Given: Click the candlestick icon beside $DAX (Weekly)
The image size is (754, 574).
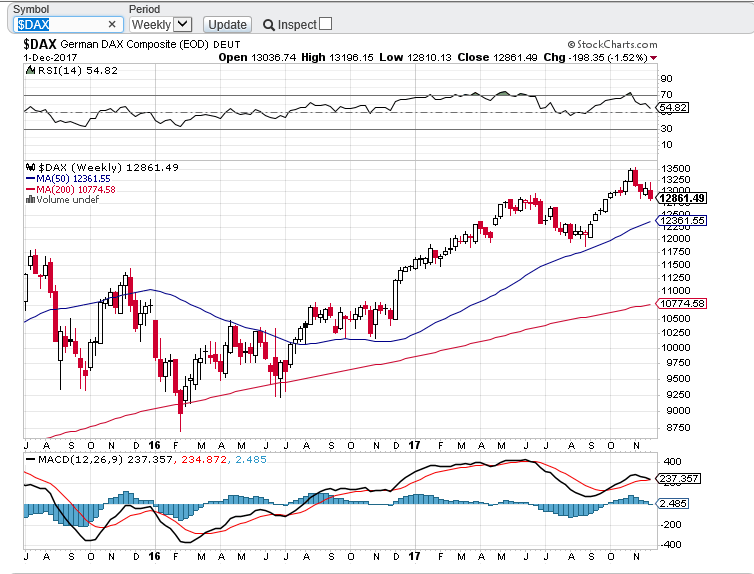Looking at the screenshot, I should click(x=30, y=167).
